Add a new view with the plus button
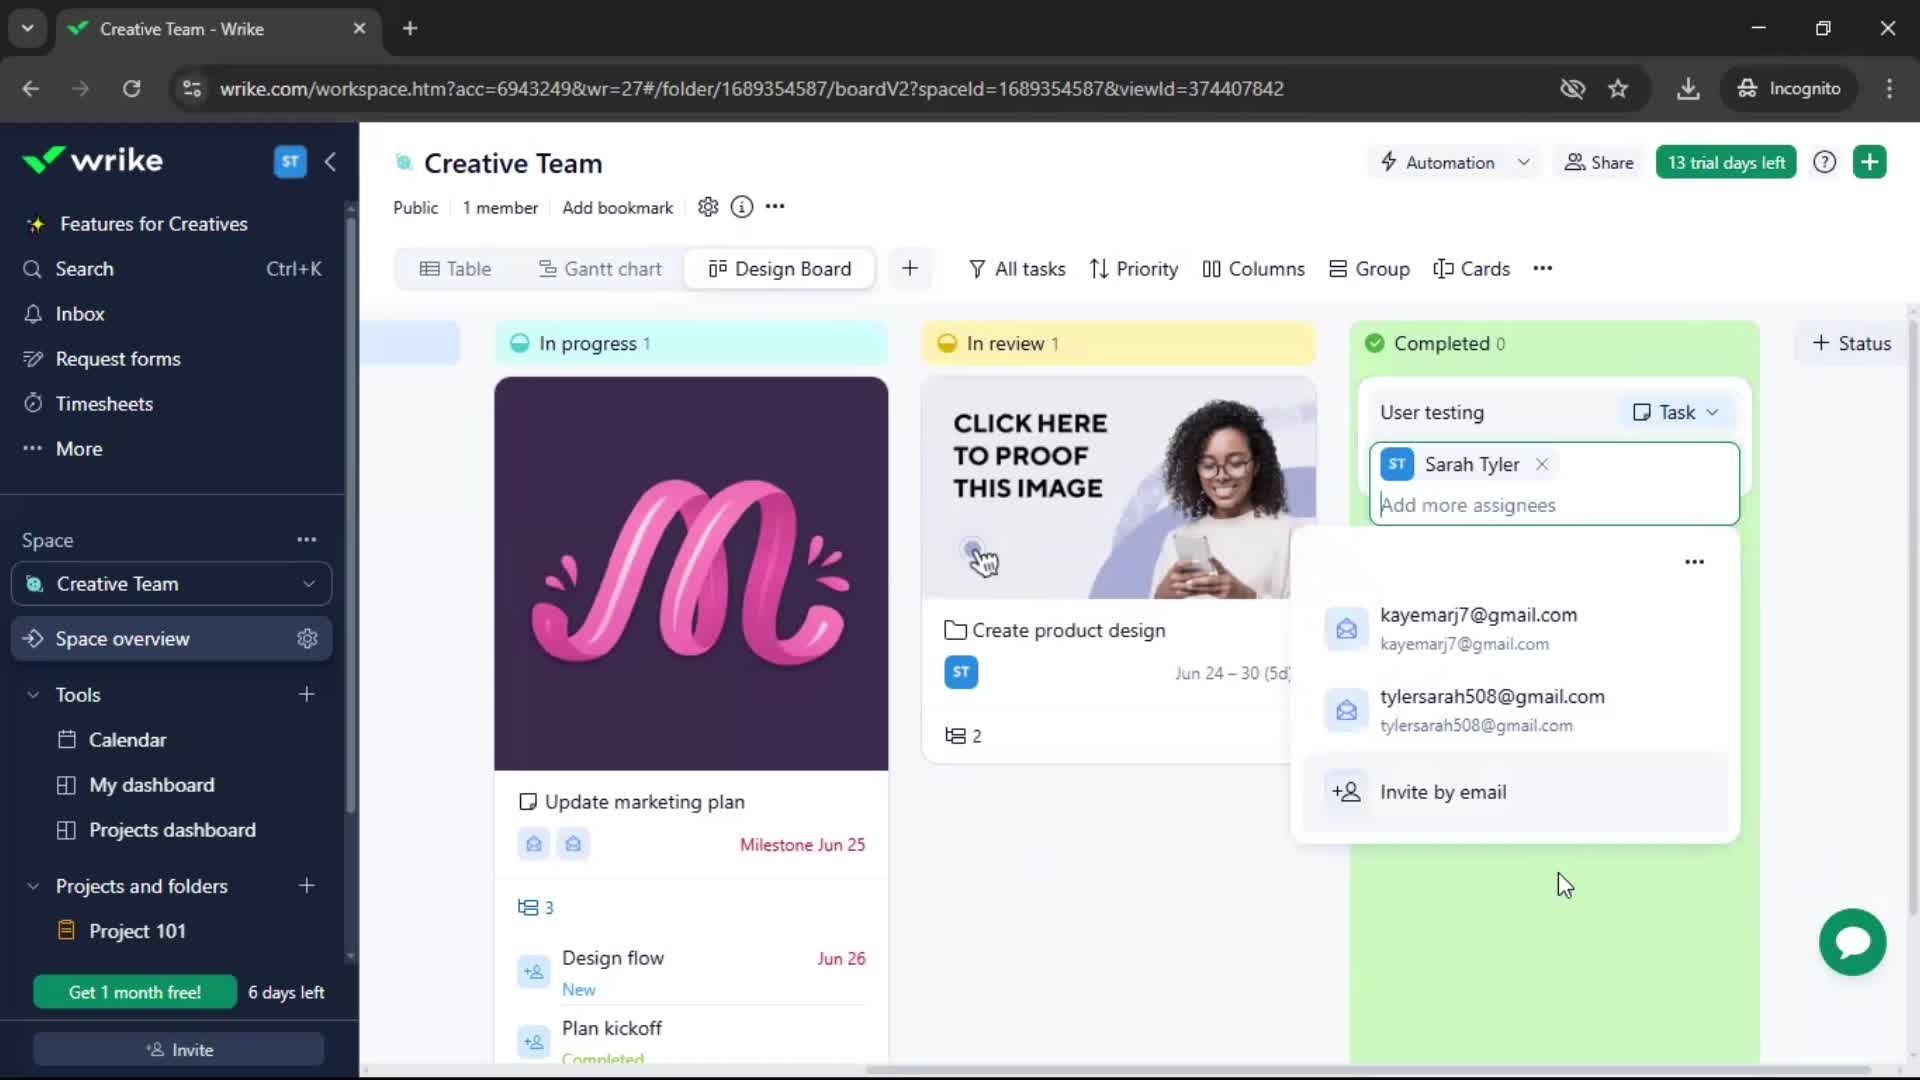The image size is (1920, 1080). (x=910, y=268)
